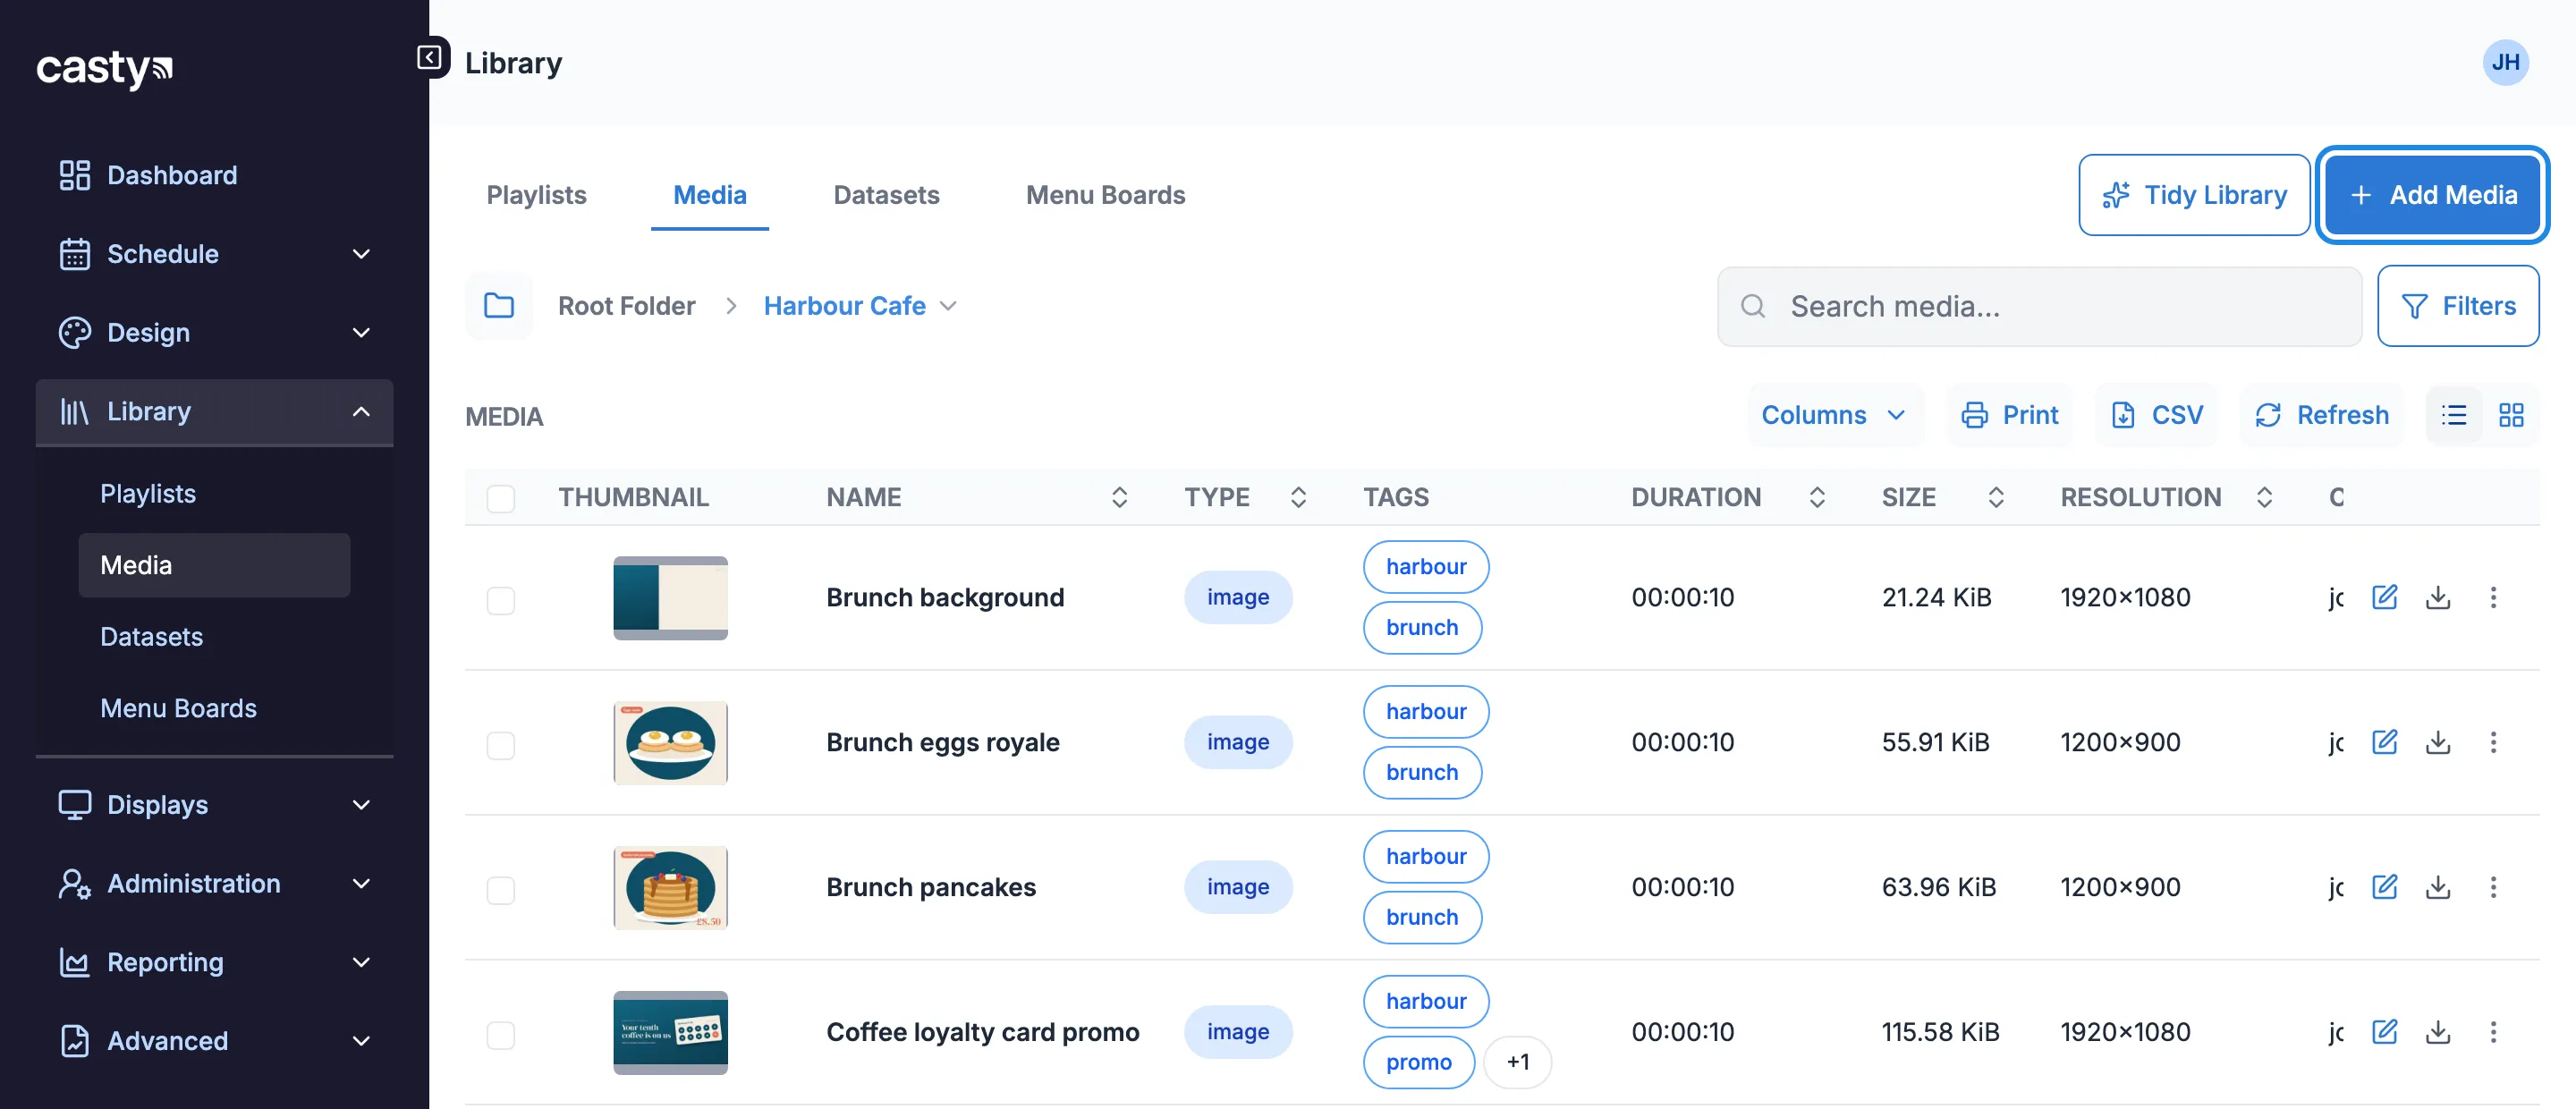
Task: Switch to the Datasets tab
Action: tap(886, 195)
